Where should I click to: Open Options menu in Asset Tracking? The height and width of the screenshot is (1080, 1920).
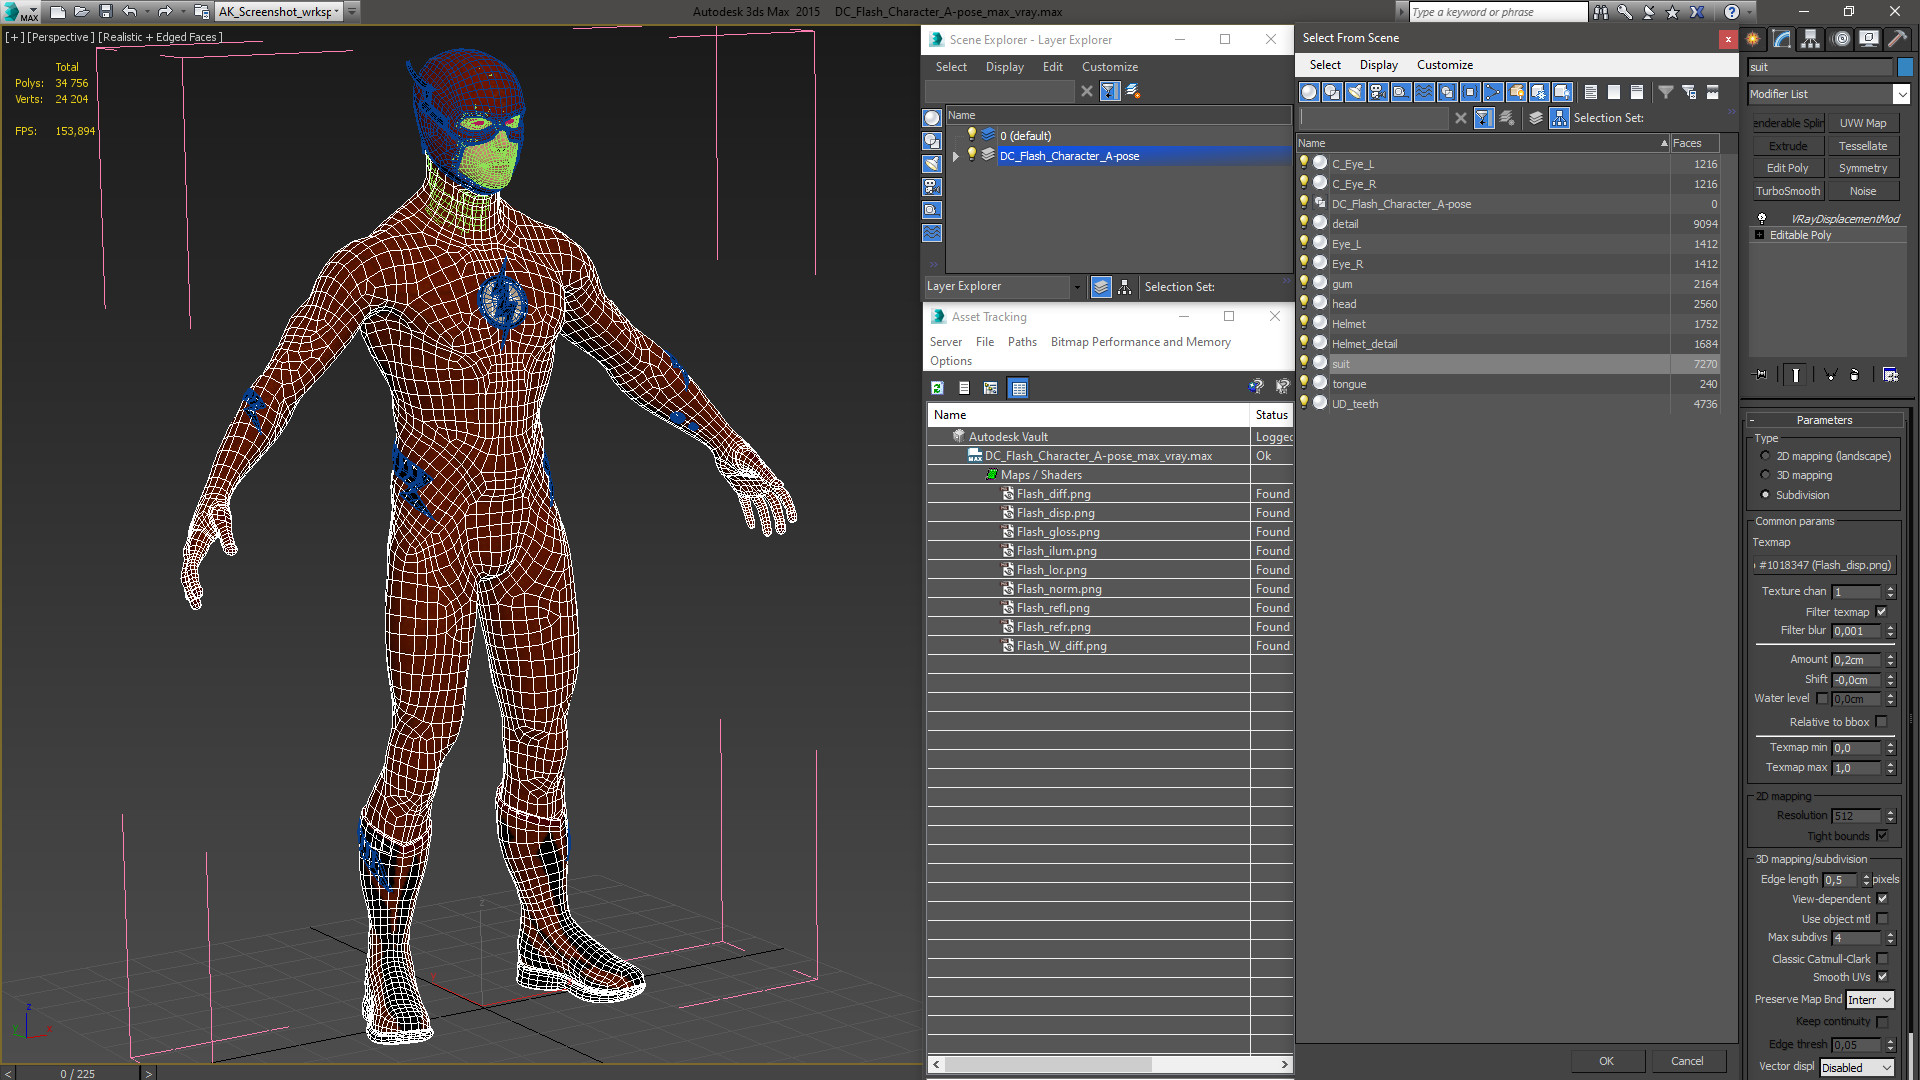click(x=950, y=361)
